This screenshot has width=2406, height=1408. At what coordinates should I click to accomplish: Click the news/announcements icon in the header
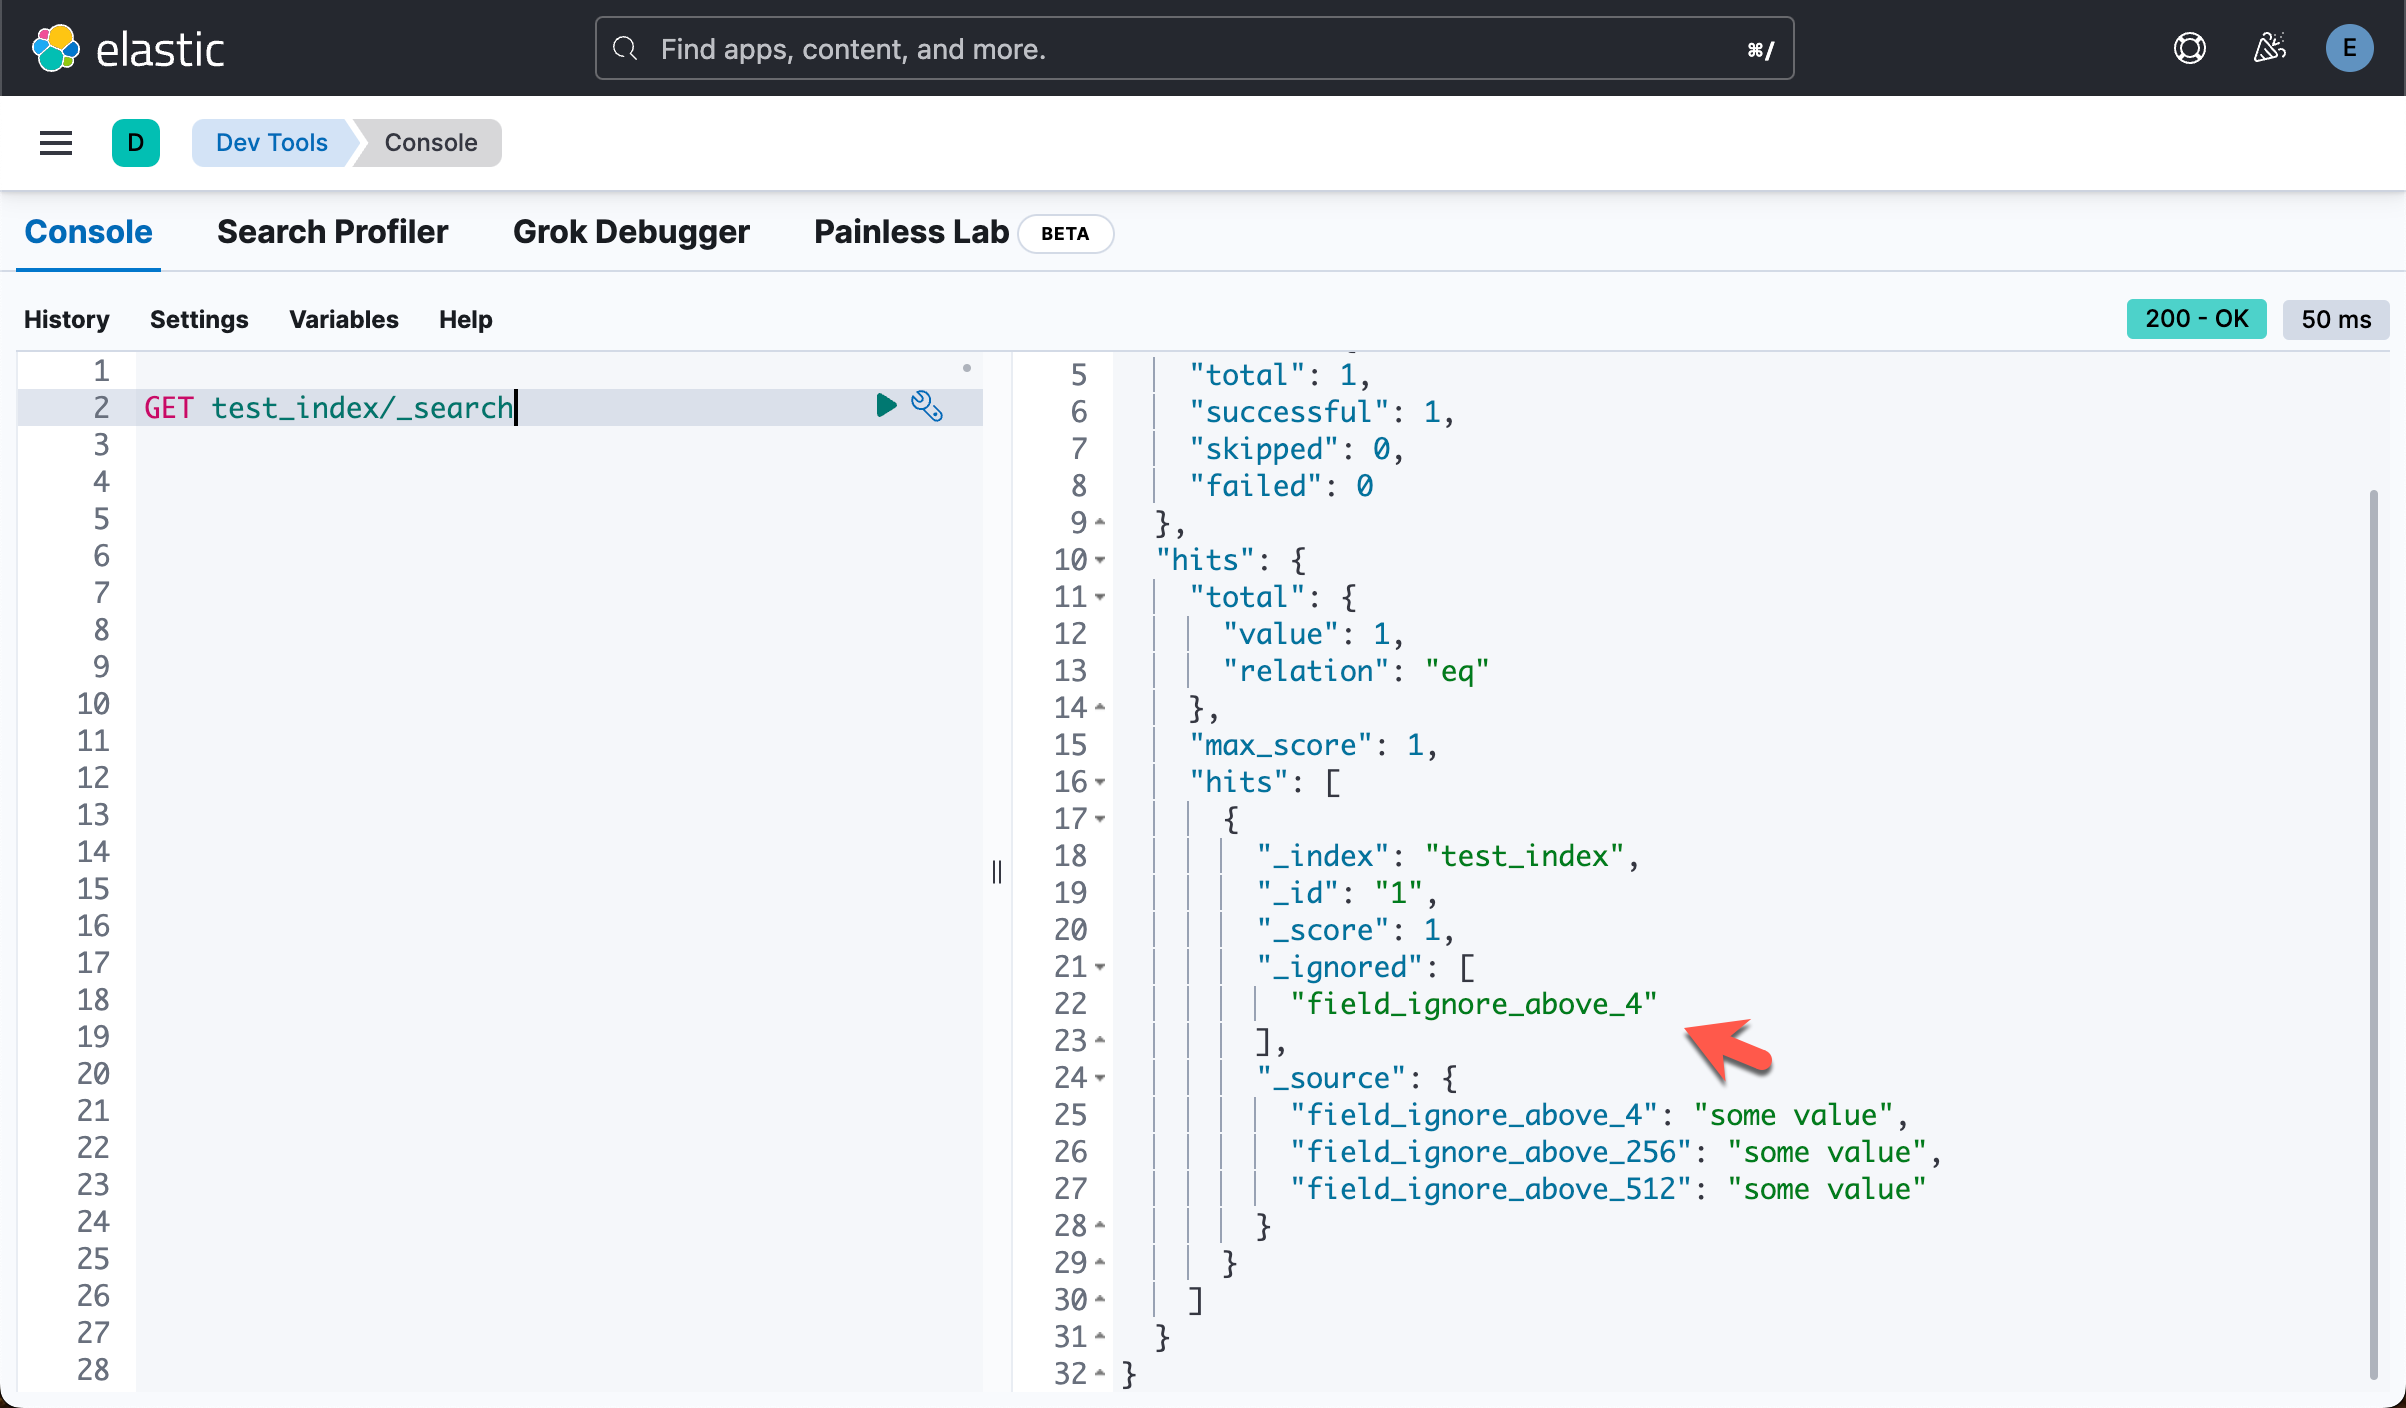pos(2270,47)
